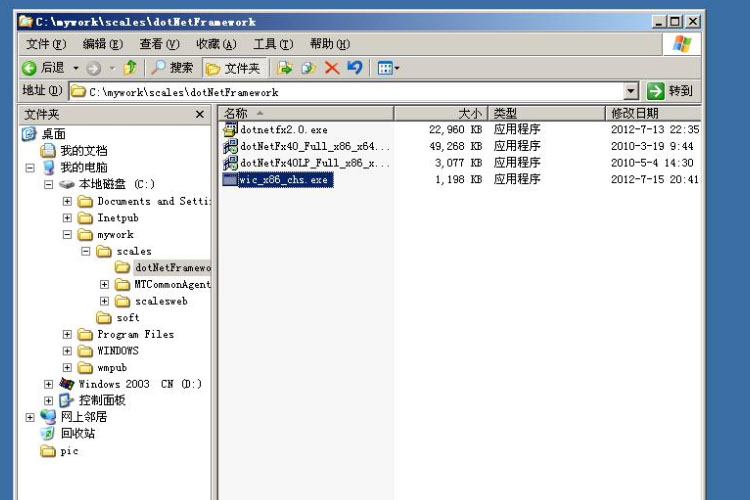Click the Forward arrow toolbar icon

coord(93,68)
